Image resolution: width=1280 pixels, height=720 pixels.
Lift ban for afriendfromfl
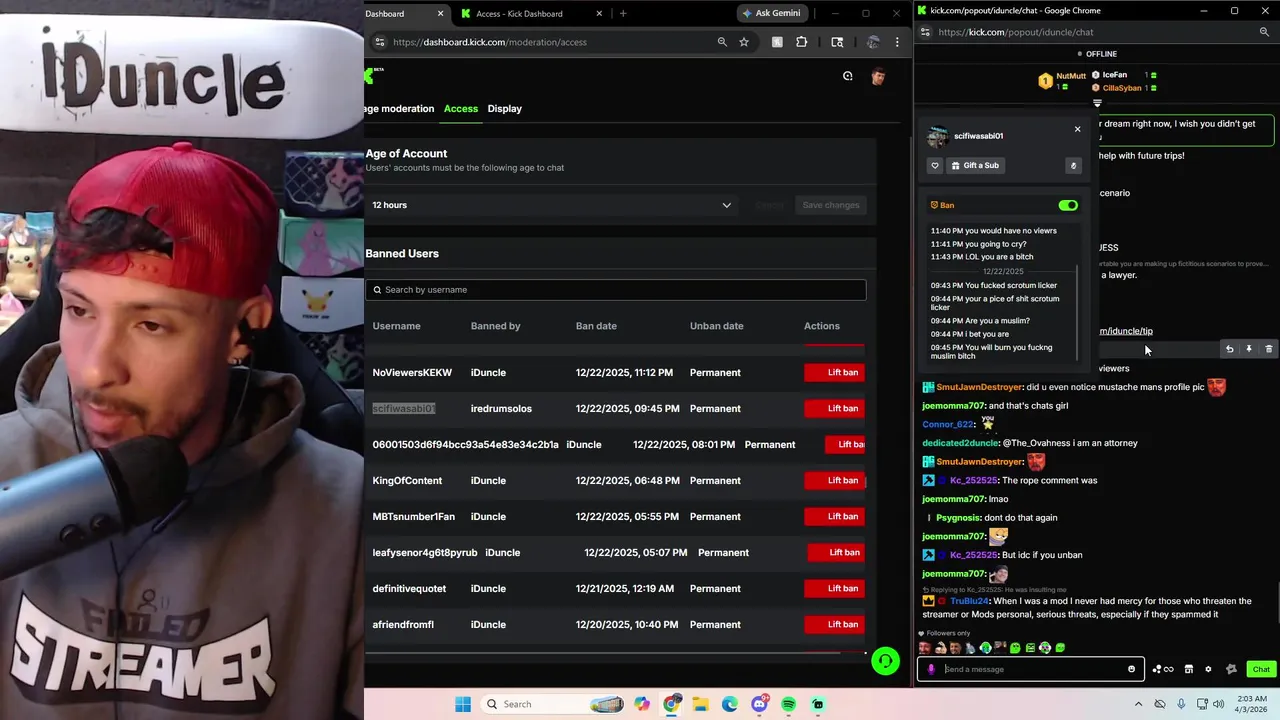click(x=835, y=624)
